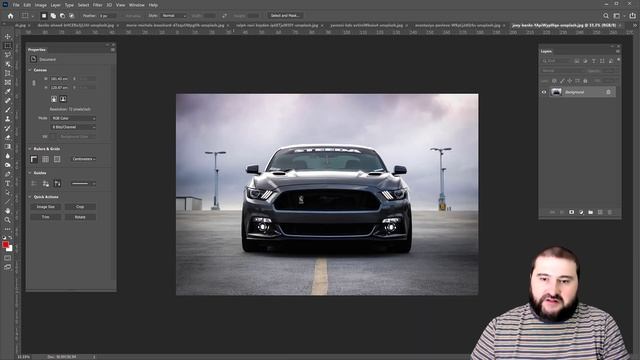Viewport: 640px width, 360px height.
Task: Select the Gradient tool
Action: tap(7, 147)
